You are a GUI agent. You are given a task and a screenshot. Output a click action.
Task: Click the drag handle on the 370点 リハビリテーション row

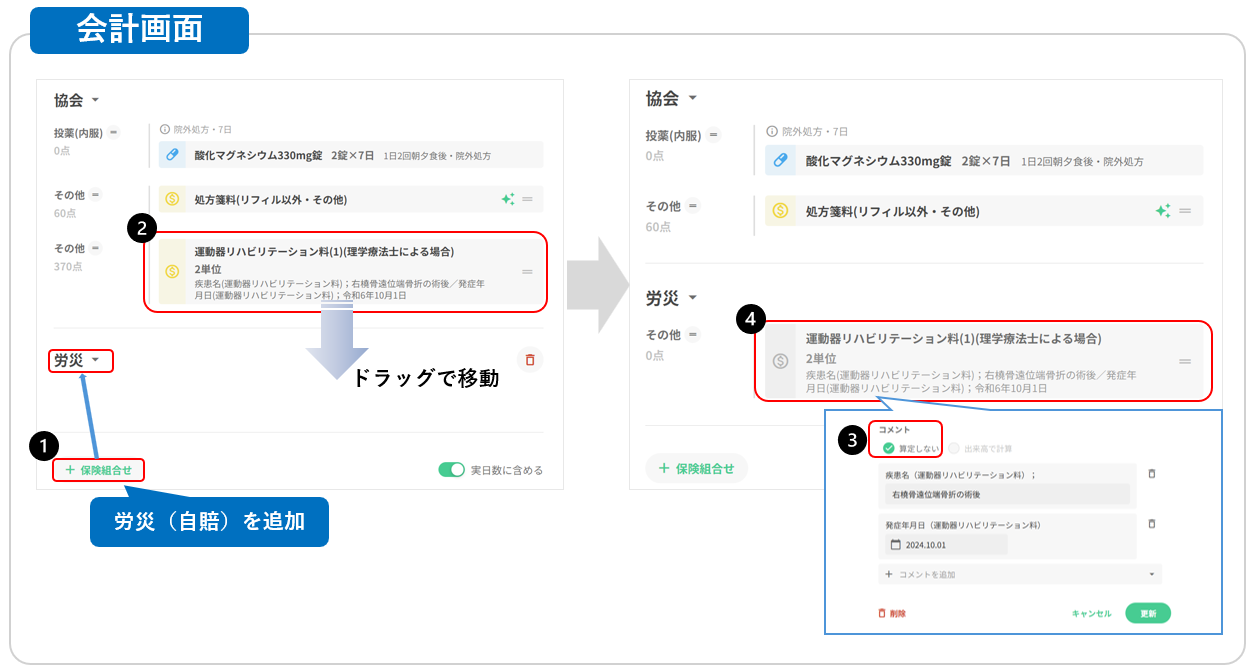click(x=527, y=271)
